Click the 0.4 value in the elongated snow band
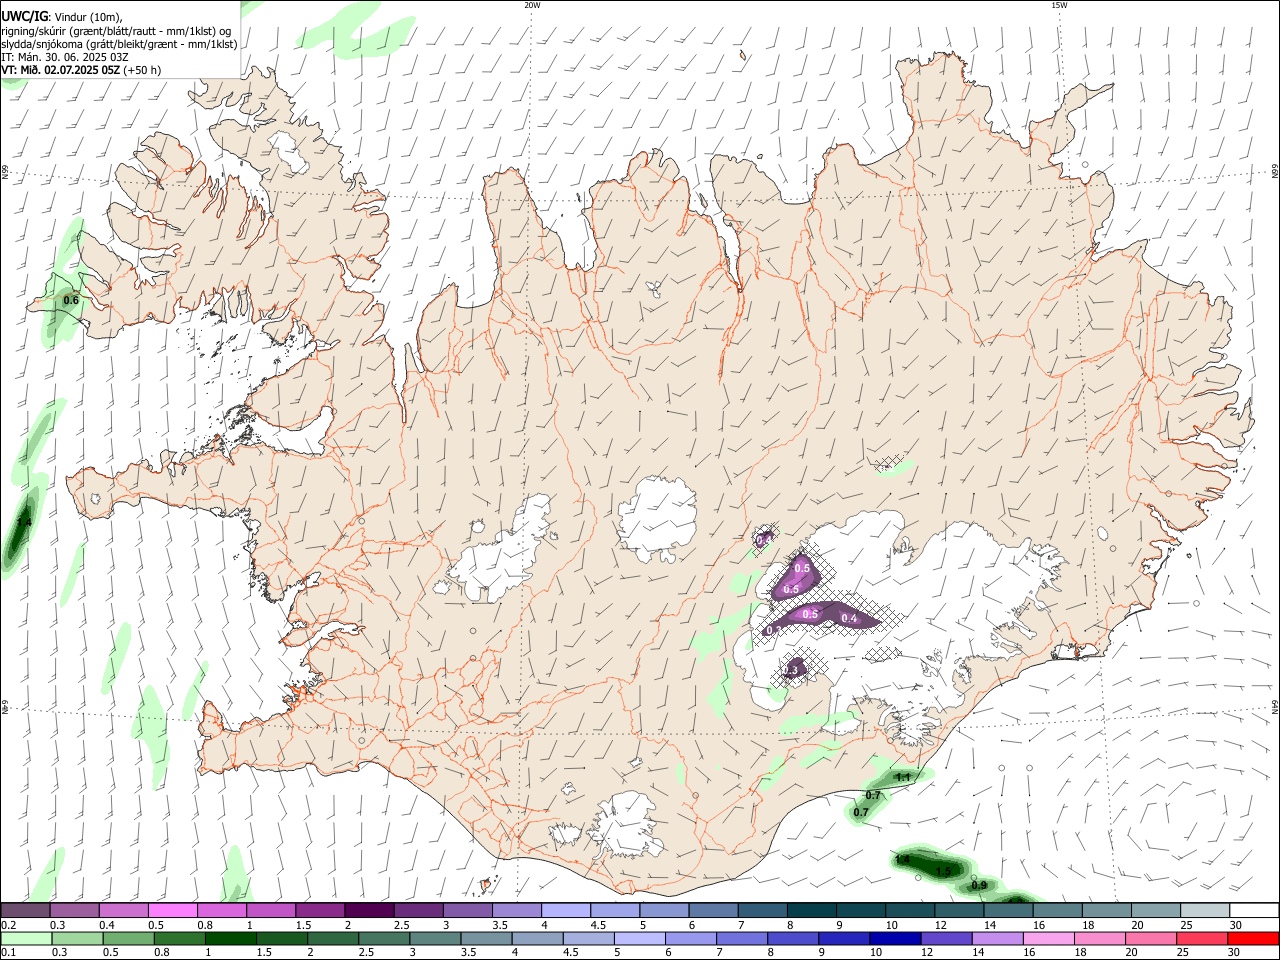 point(849,619)
